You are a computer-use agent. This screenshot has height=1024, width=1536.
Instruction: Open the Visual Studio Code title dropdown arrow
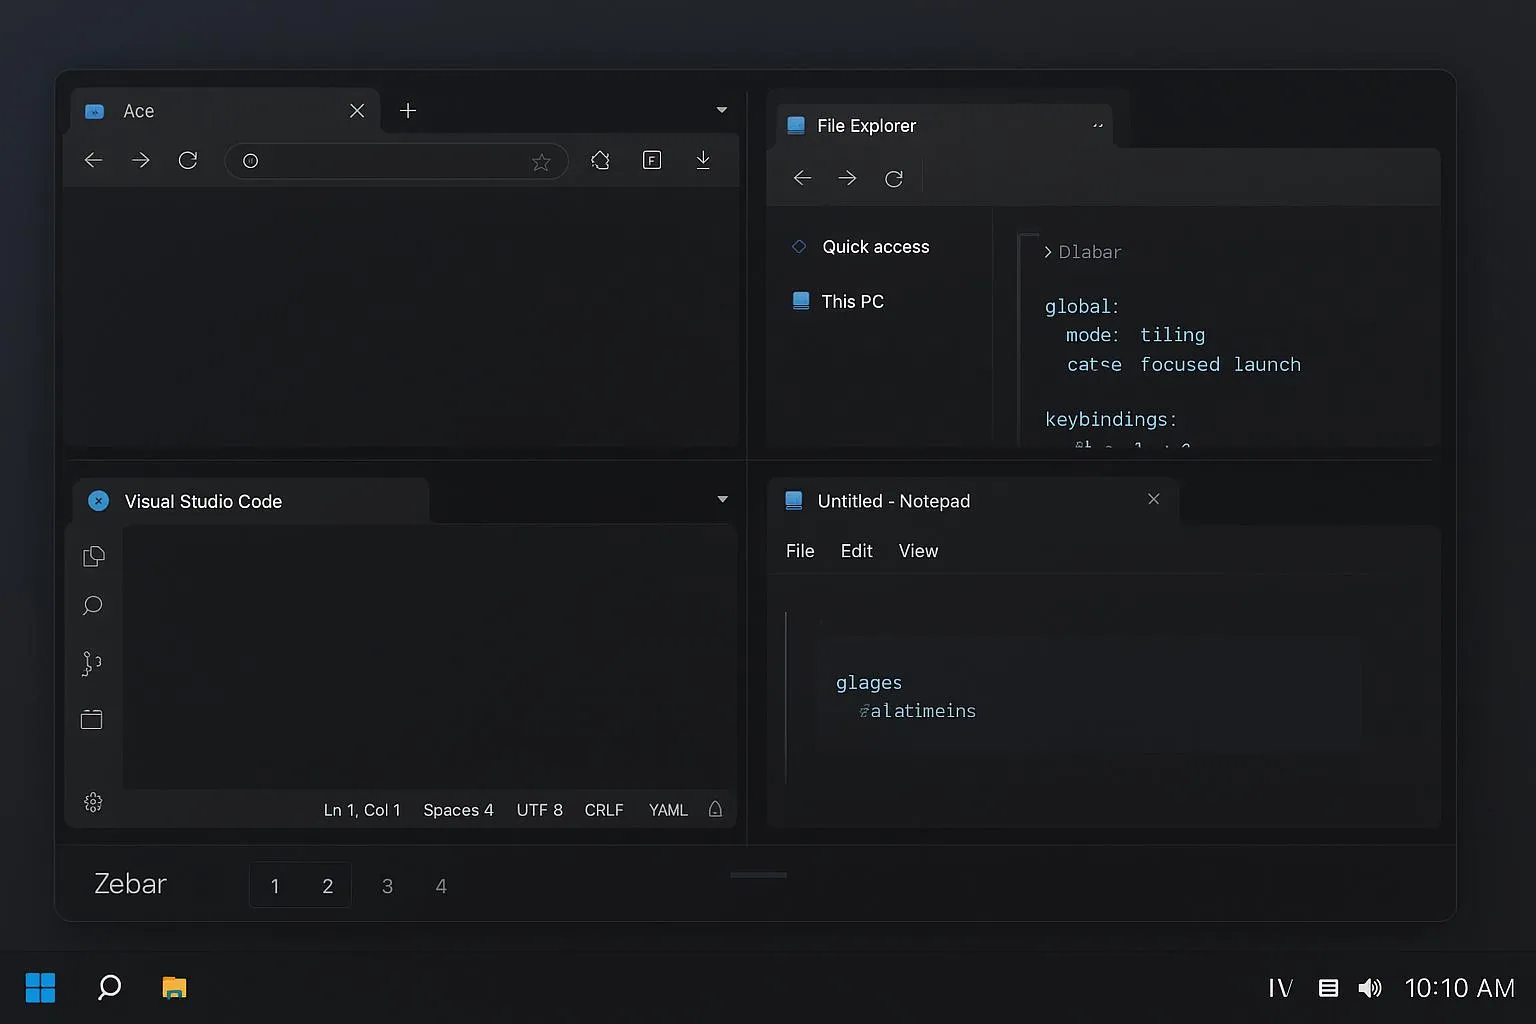pos(723,499)
